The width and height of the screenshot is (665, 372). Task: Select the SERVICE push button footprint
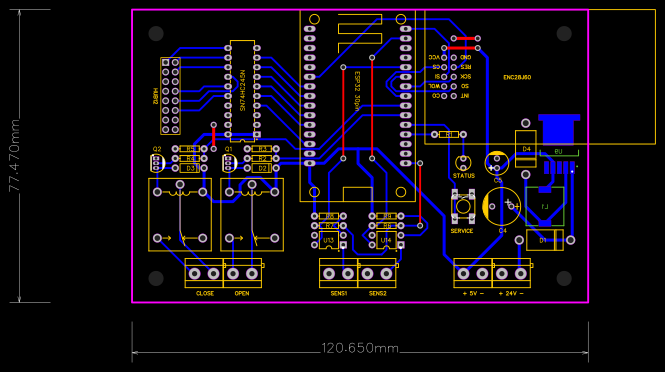point(463,207)
